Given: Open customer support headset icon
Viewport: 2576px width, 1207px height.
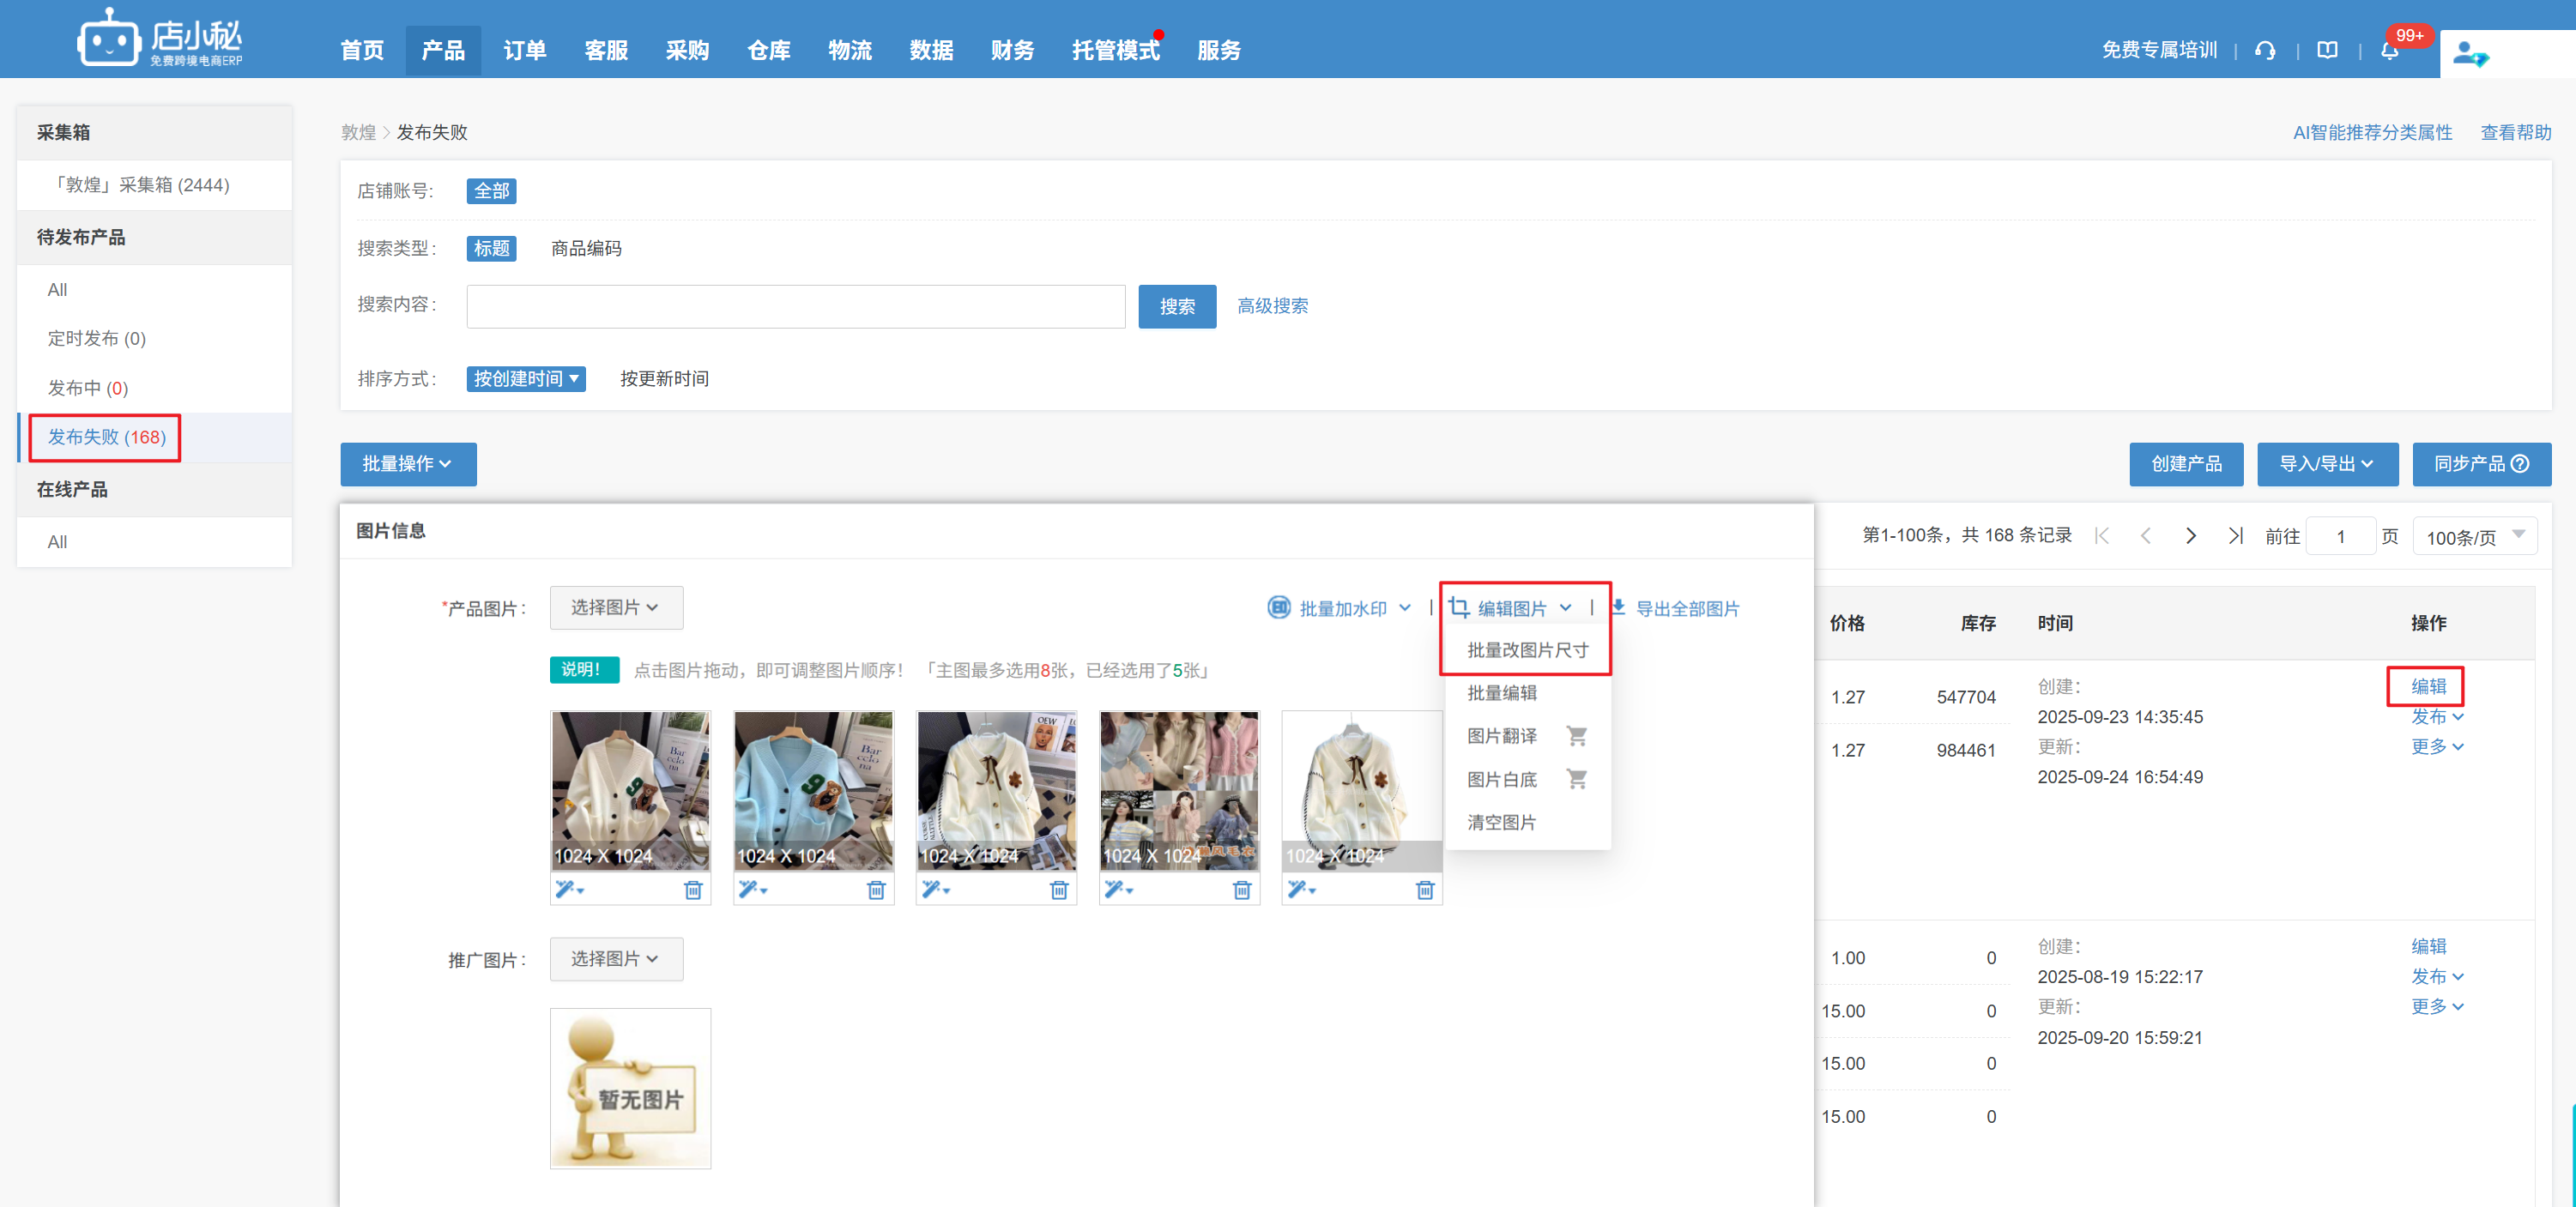Looking at the screenshot, I should pyautogui.click(x=2265, y=51).
